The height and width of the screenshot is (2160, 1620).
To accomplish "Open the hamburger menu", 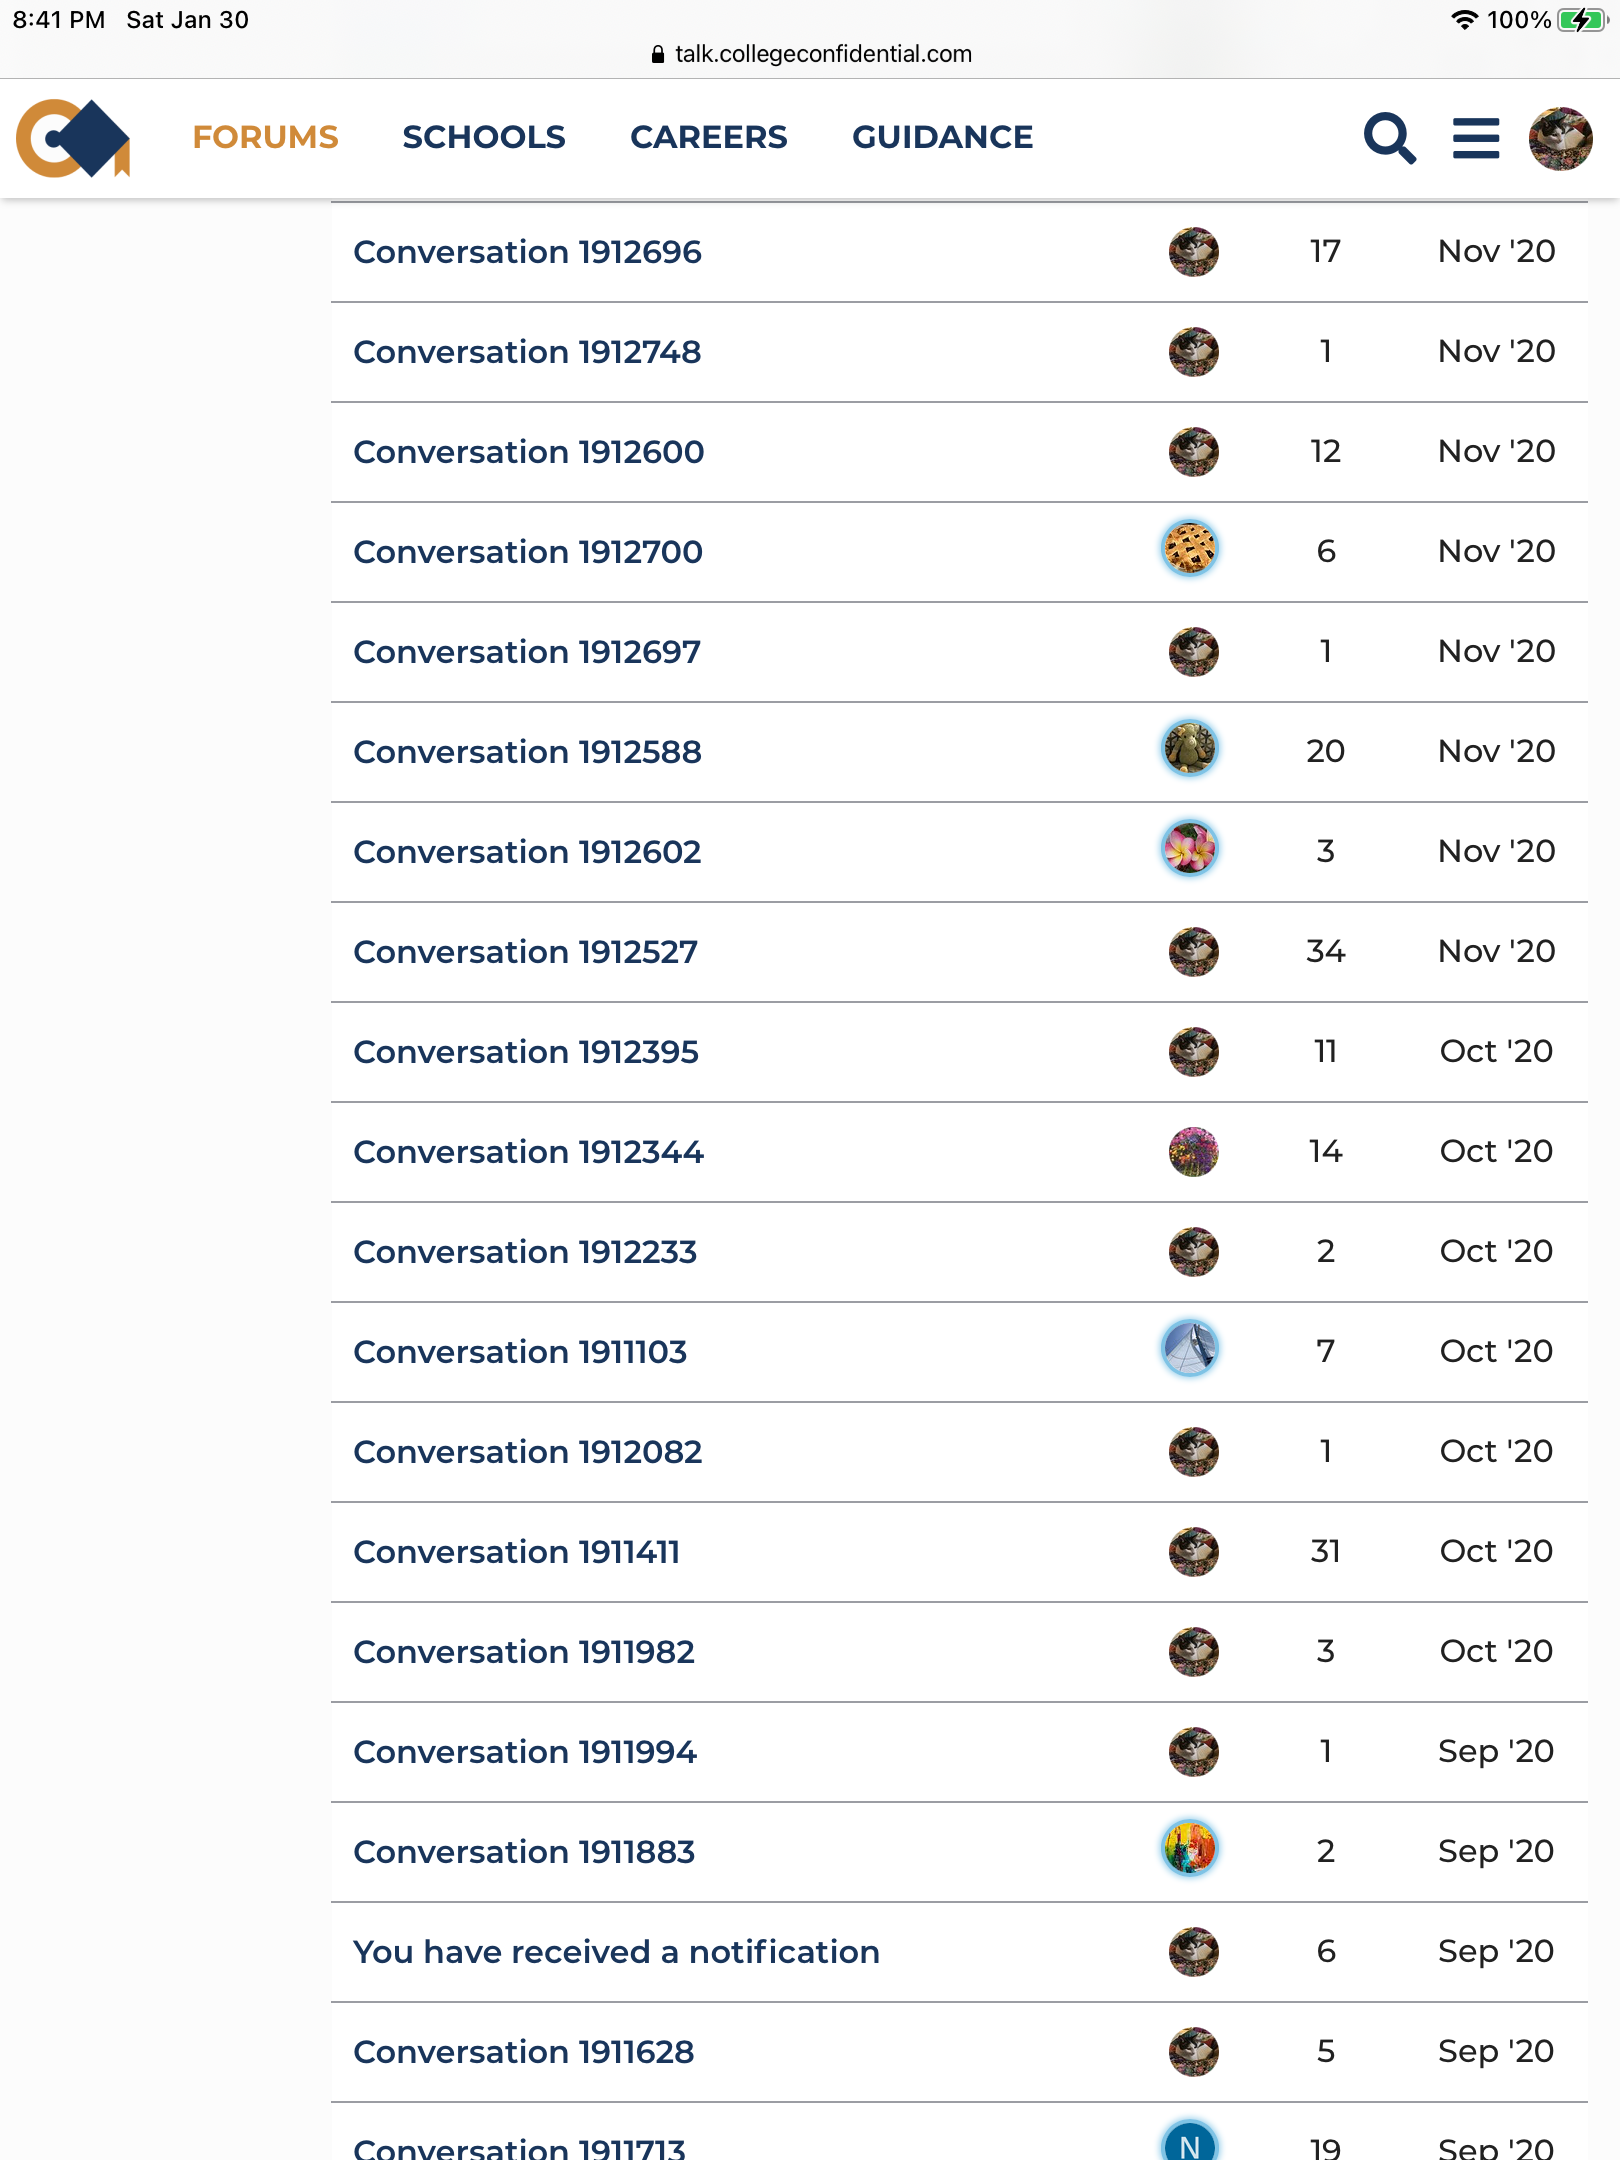I will click(x=1476, y=138).
